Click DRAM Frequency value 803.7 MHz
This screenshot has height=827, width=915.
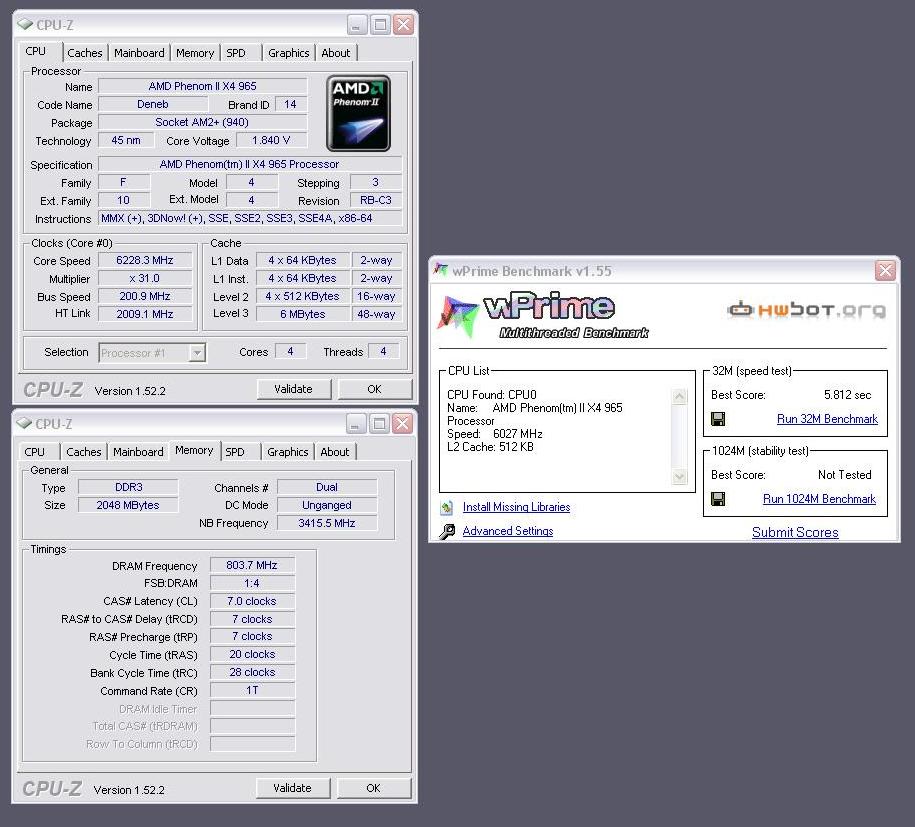(x=252, y=565)
